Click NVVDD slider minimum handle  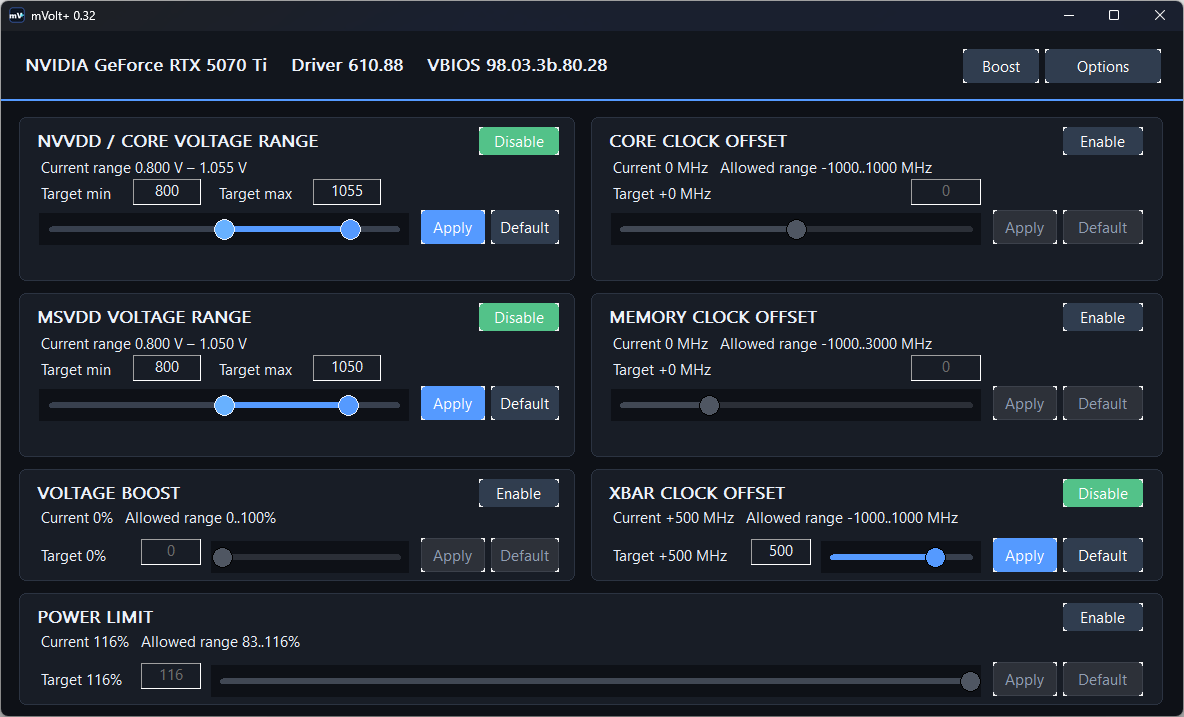point(224,229)
